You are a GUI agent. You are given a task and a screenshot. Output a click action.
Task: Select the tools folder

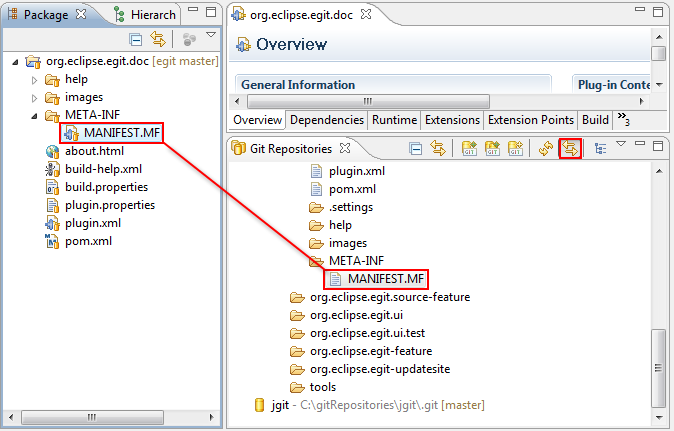pos(323,388)
